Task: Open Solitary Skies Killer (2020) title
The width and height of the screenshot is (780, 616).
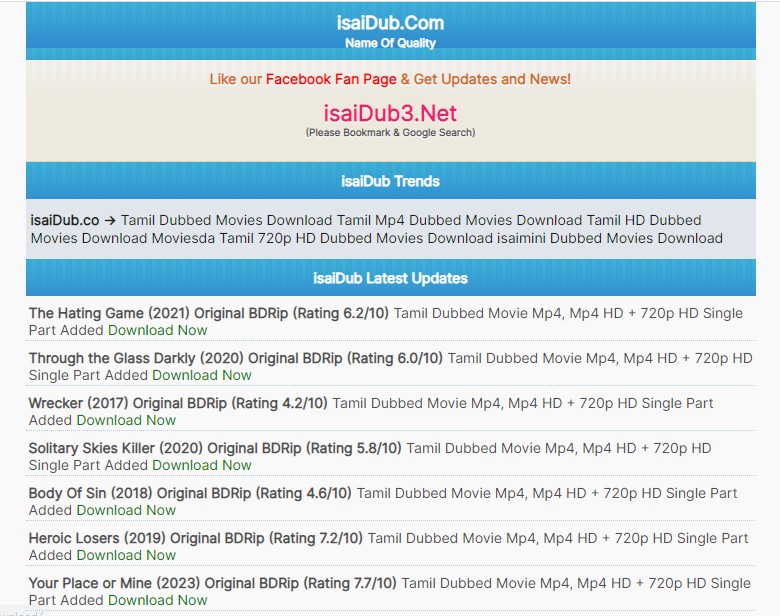Action: [x=215, y=448]
